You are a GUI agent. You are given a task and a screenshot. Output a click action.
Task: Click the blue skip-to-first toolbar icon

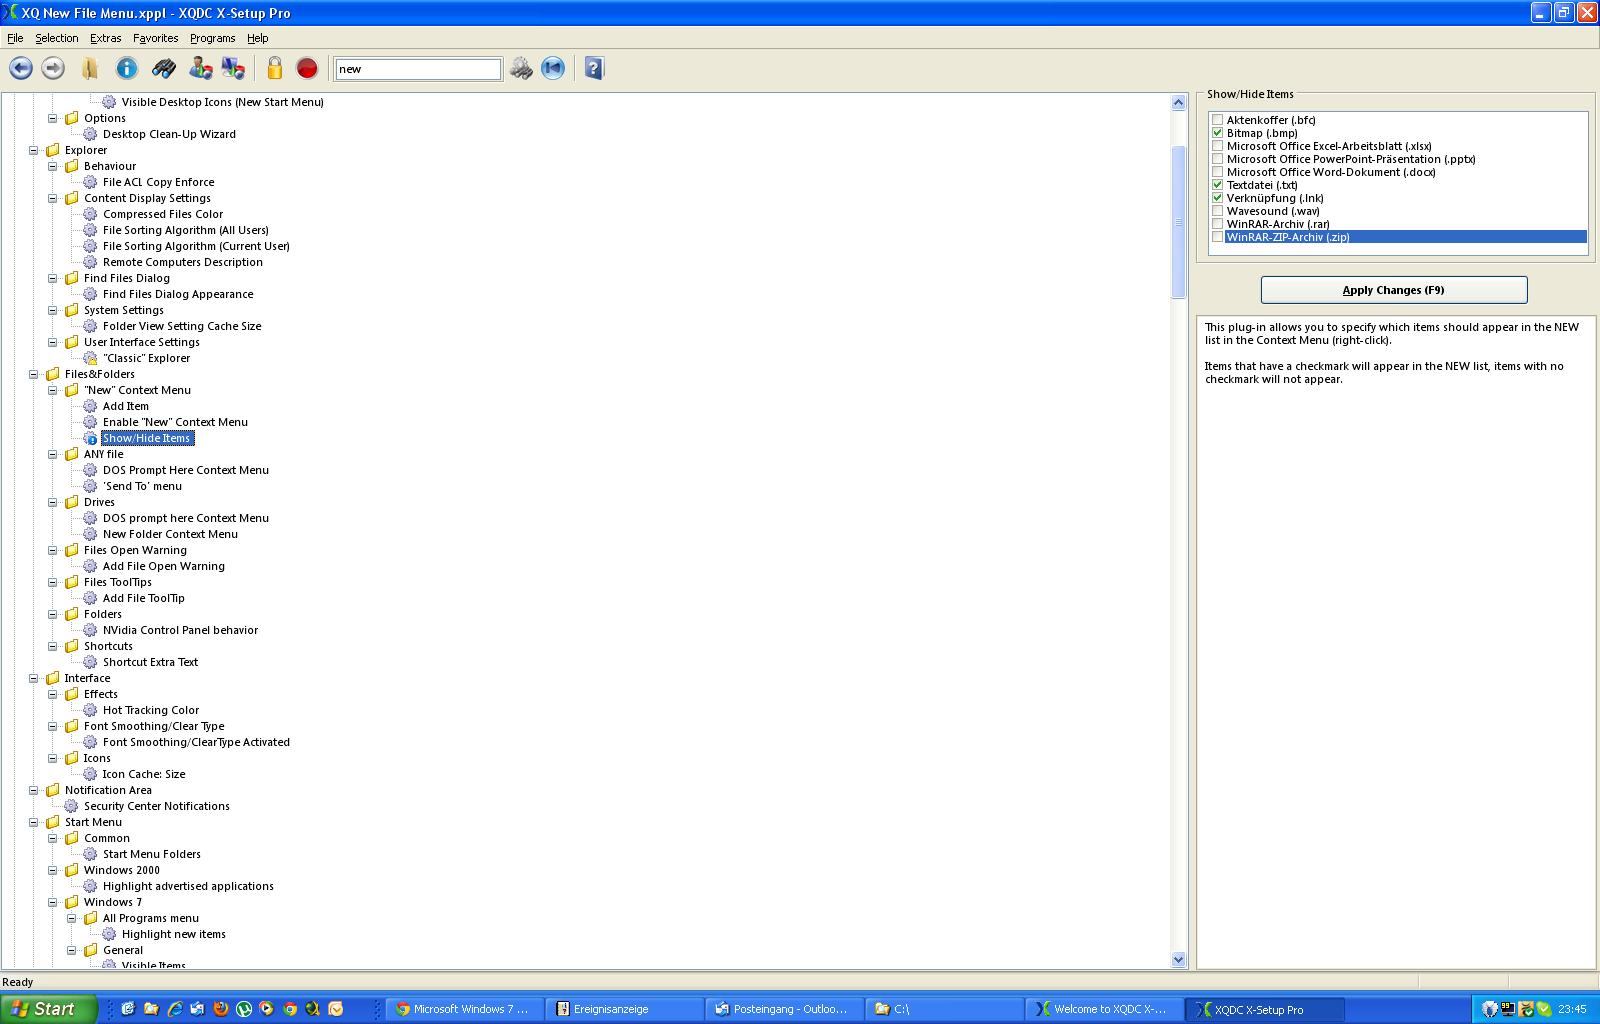553,68
